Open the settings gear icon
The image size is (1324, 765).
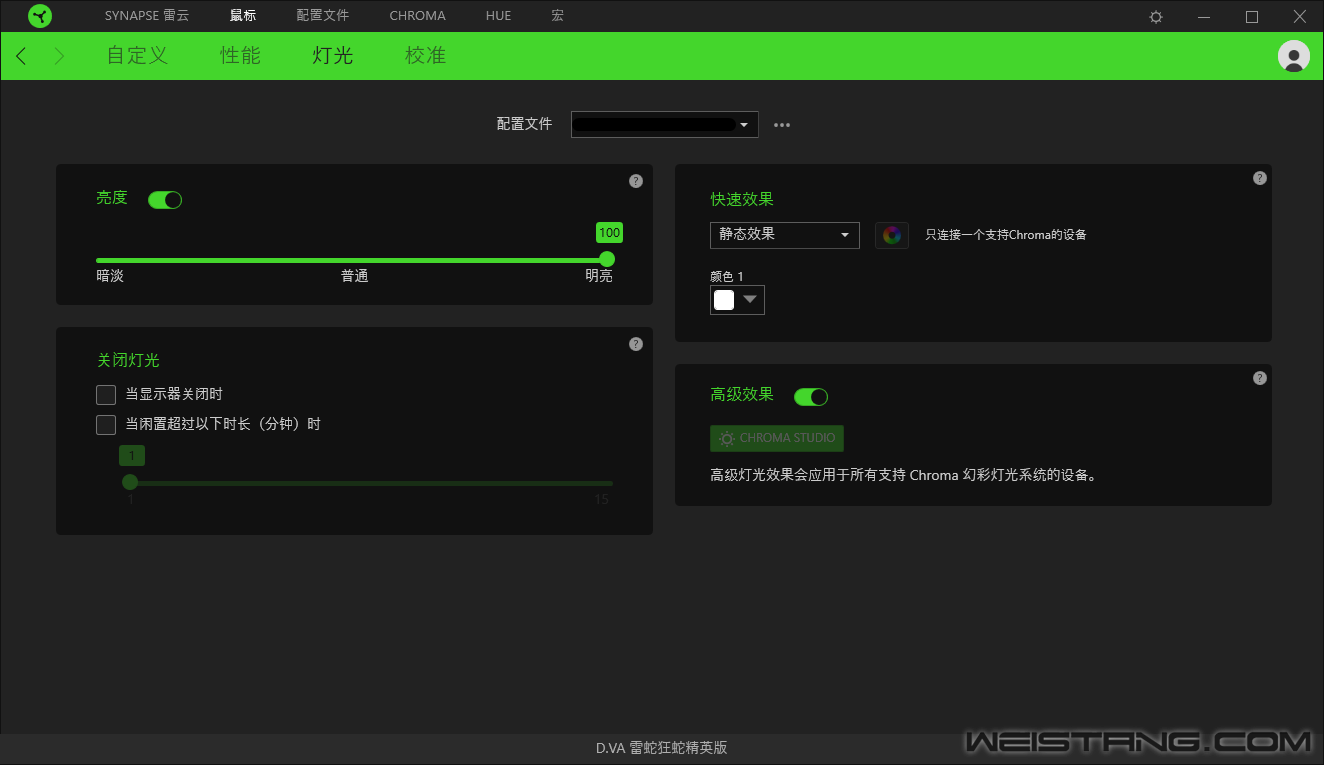[x=1156, y=17]
